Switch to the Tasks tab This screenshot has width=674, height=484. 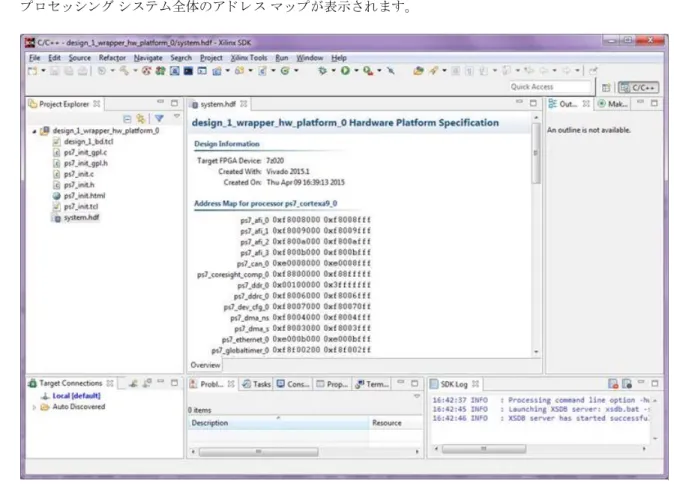(256, 384)
